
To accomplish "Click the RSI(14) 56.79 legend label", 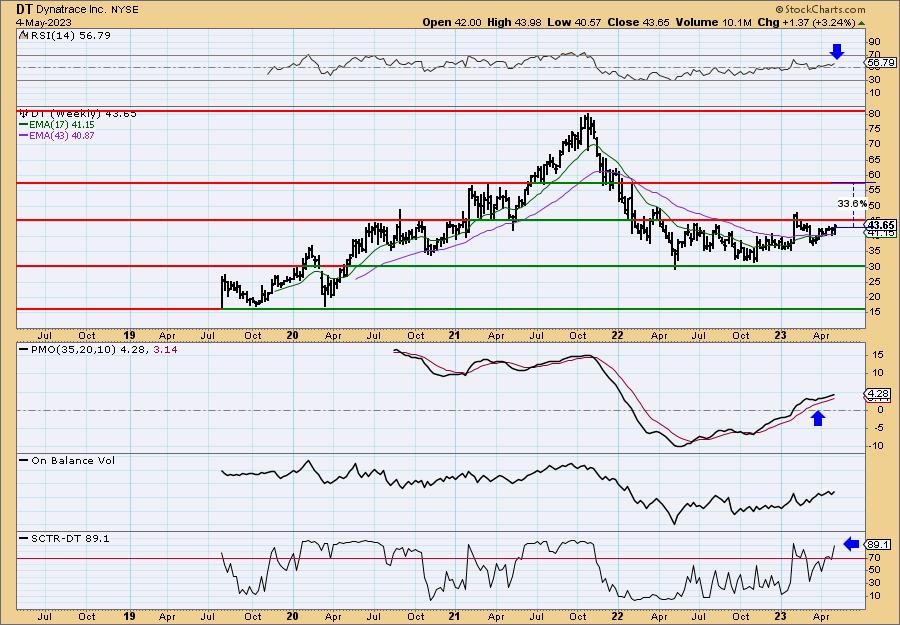I will click(69, 36).
